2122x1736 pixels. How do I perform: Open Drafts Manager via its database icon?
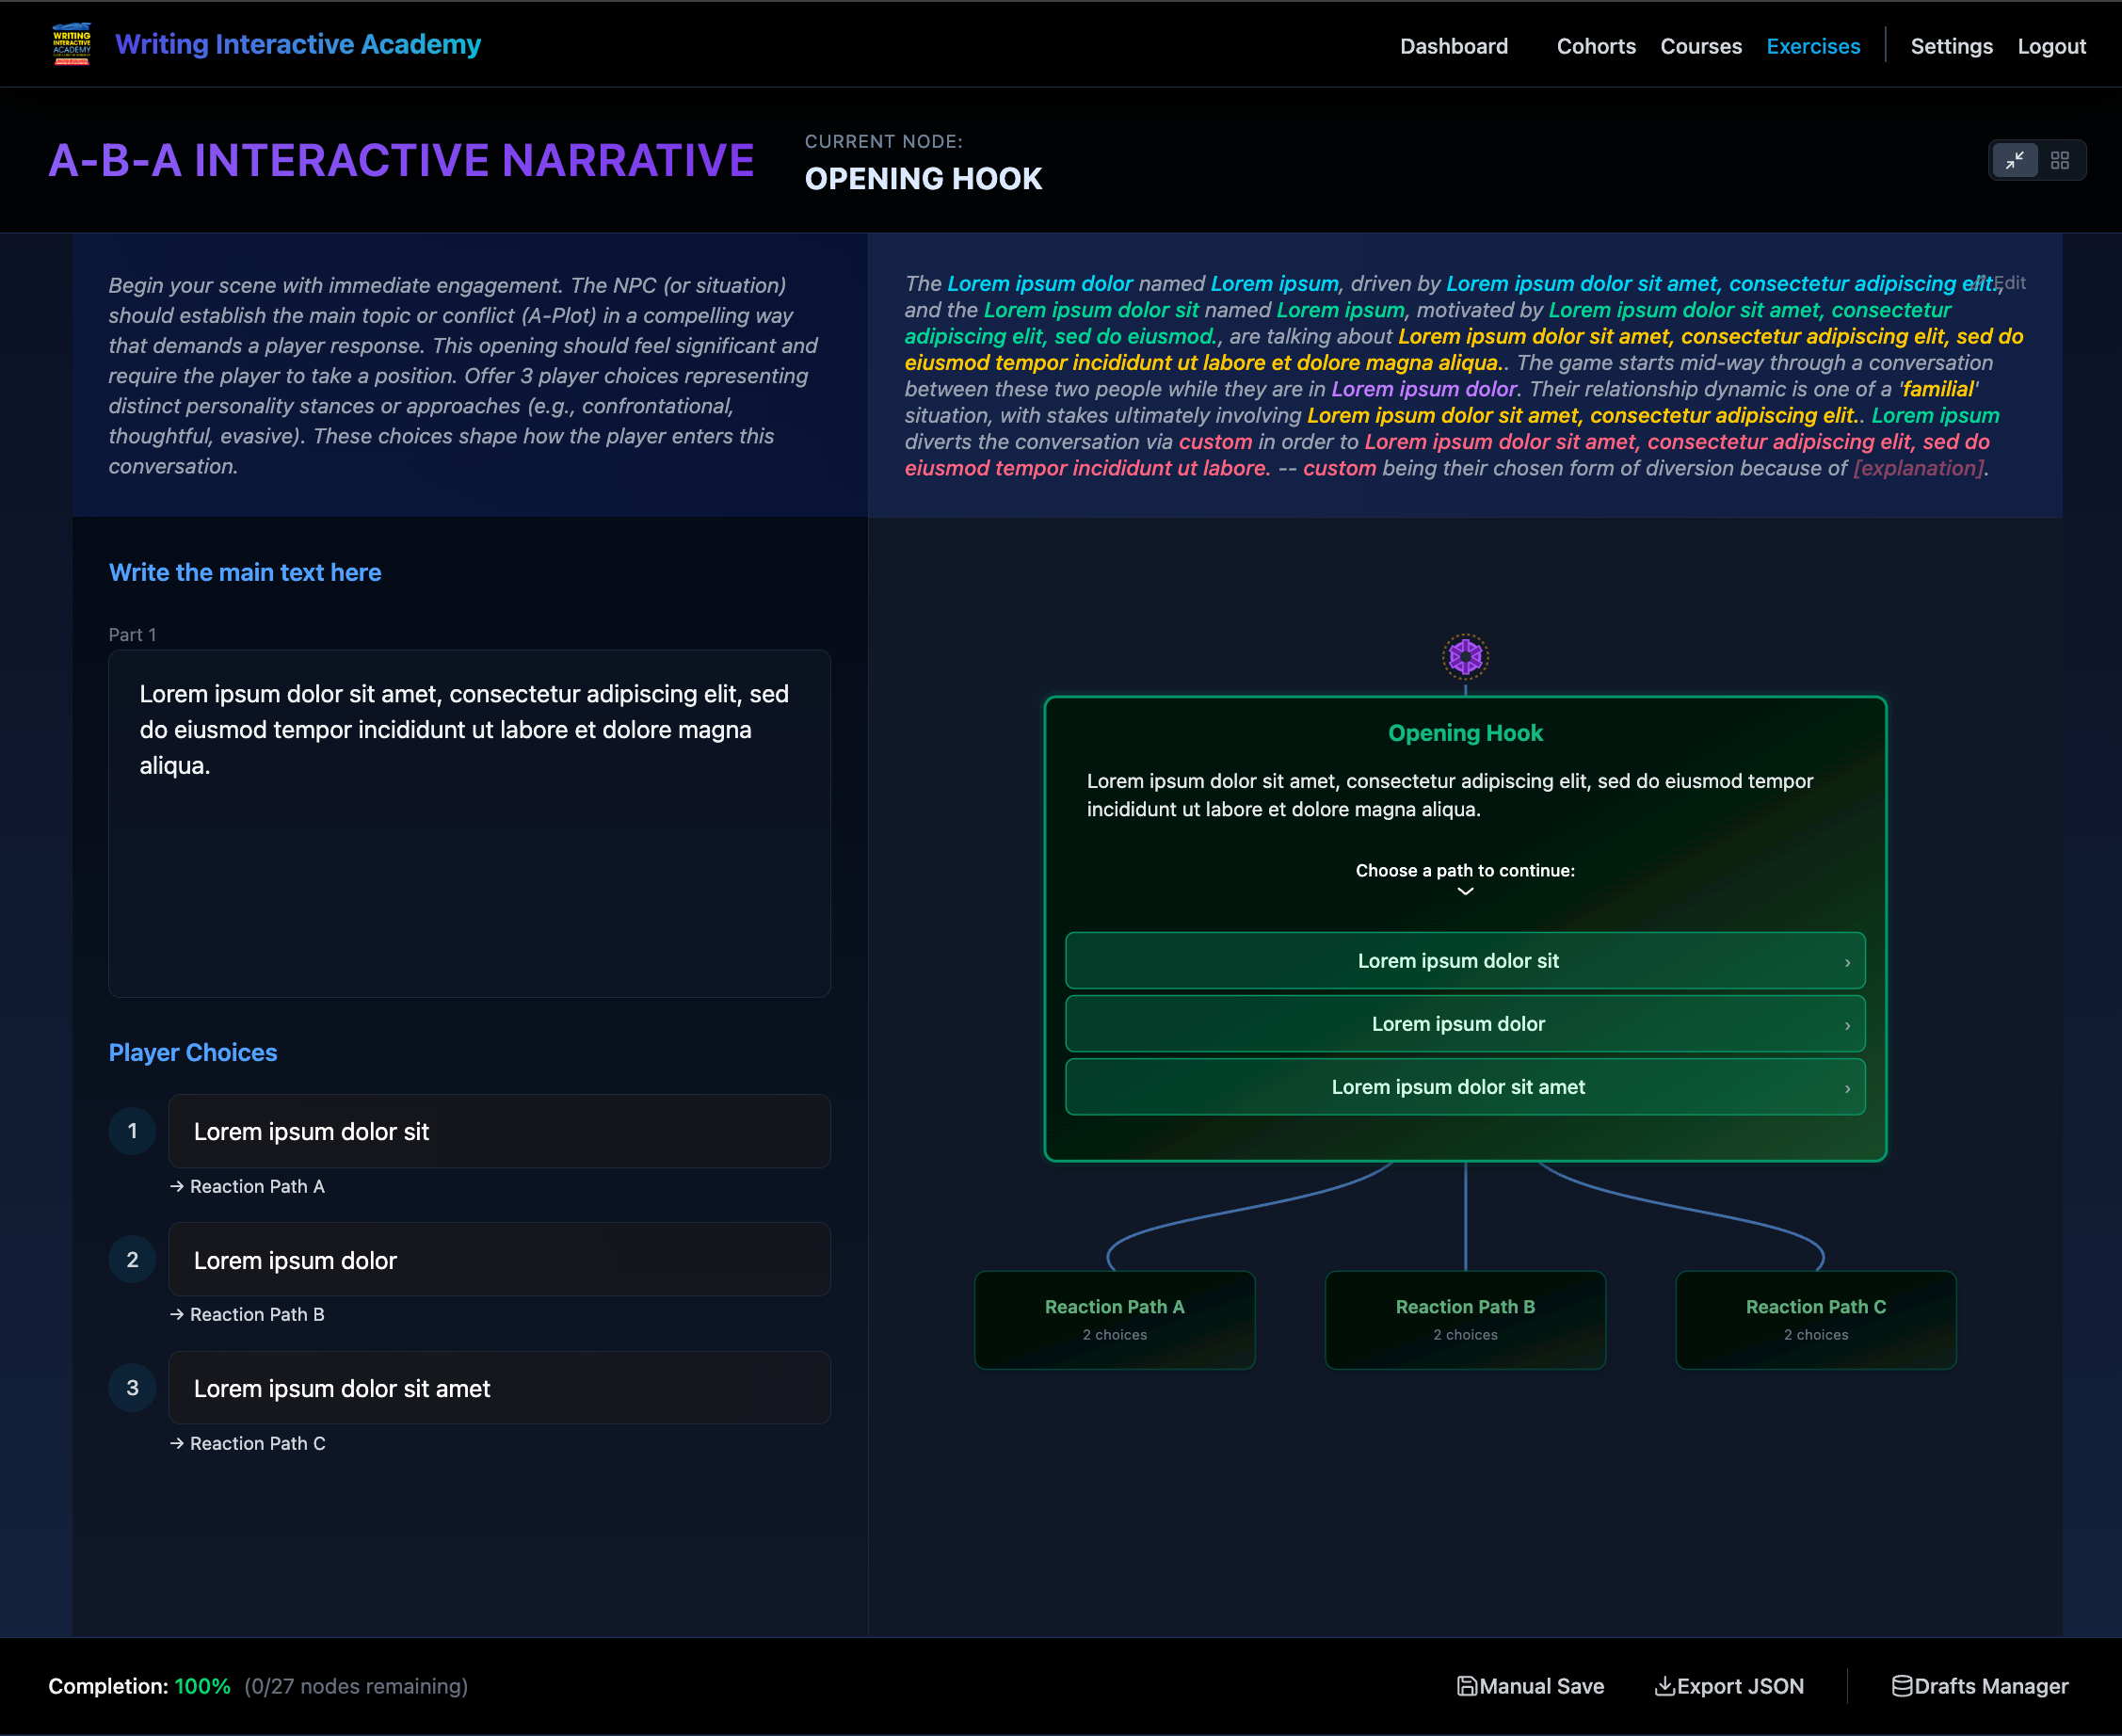[x=1903, y=1686]
